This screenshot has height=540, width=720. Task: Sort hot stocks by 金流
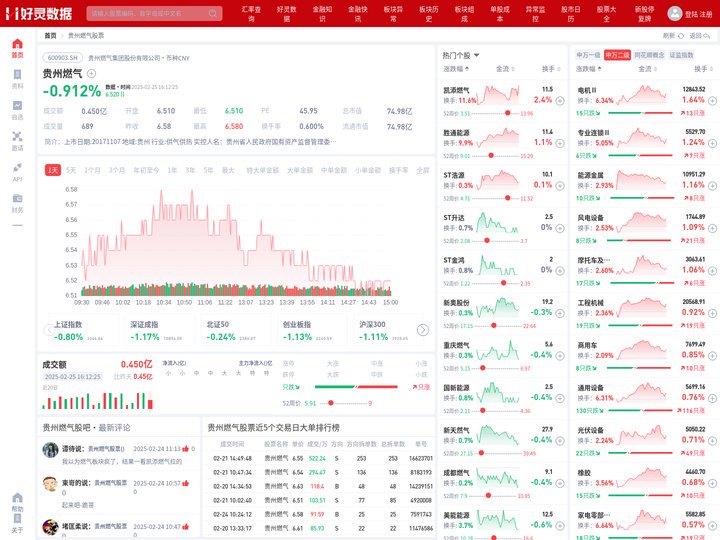[x=505, y=69]
